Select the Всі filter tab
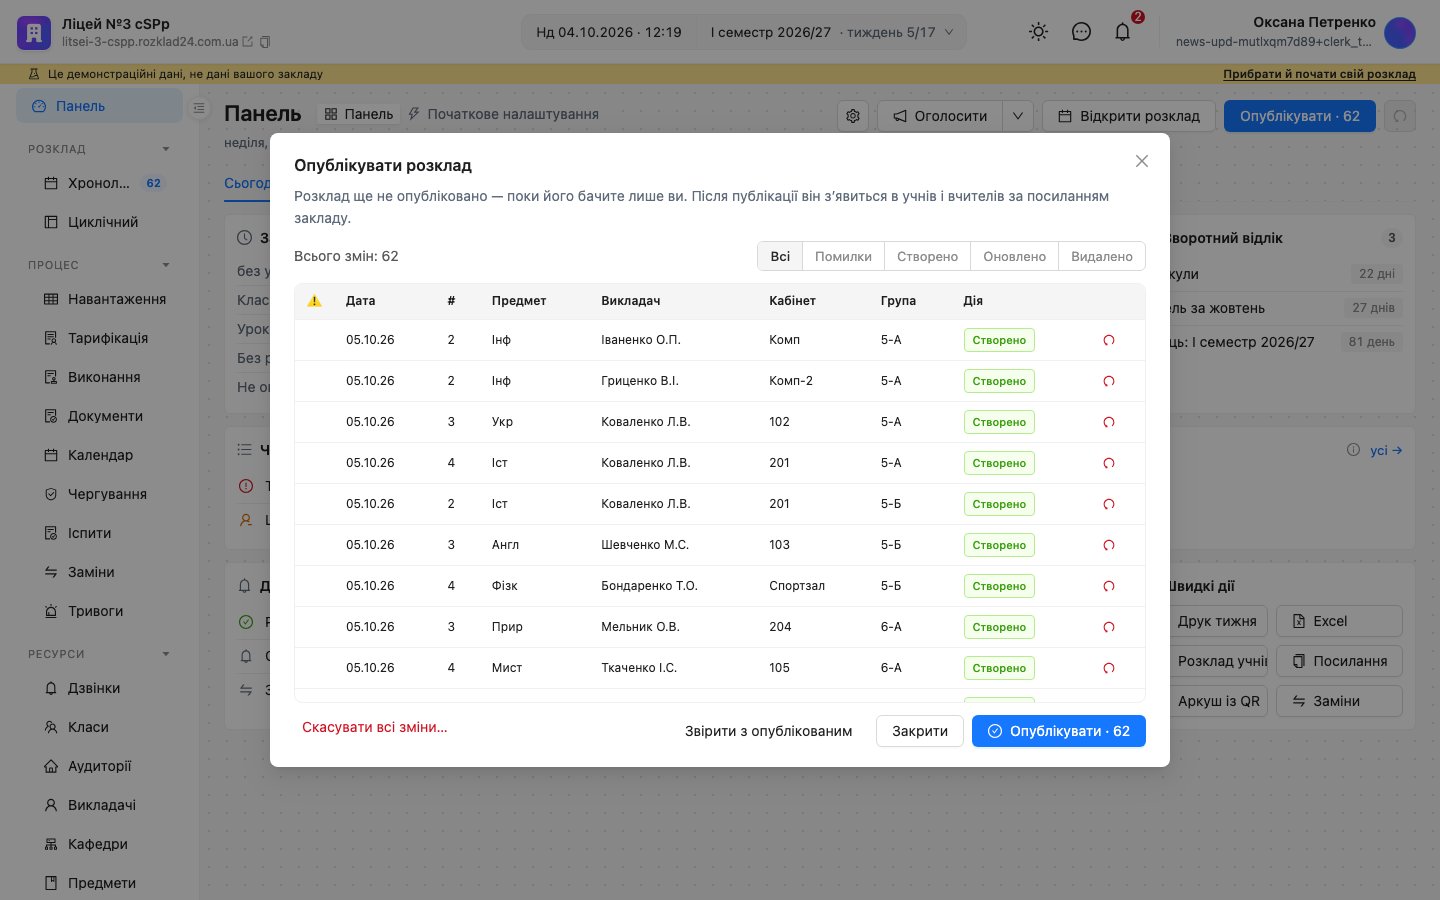This screenshot has height=900, width=1440. click(780, 256)
